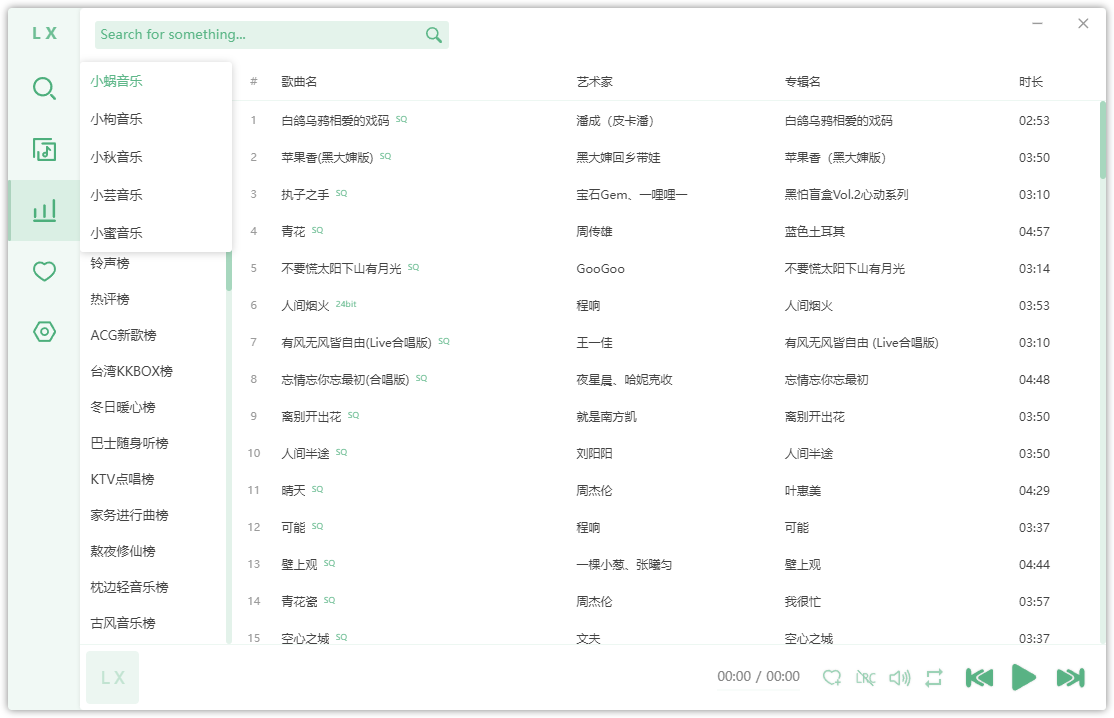1114x718 pixels.
Task: Open the ACG新歌榜 chart
Action: click(120, 334)
